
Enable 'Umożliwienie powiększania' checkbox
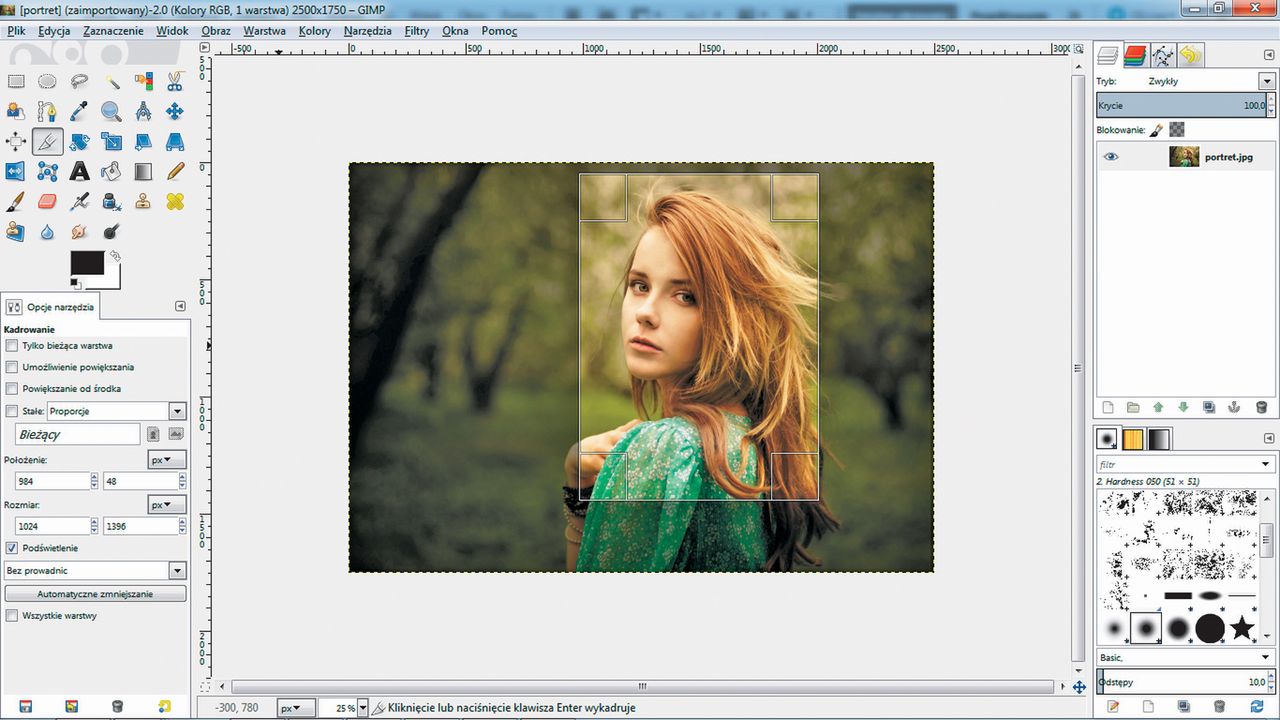(x=12, y=367)
